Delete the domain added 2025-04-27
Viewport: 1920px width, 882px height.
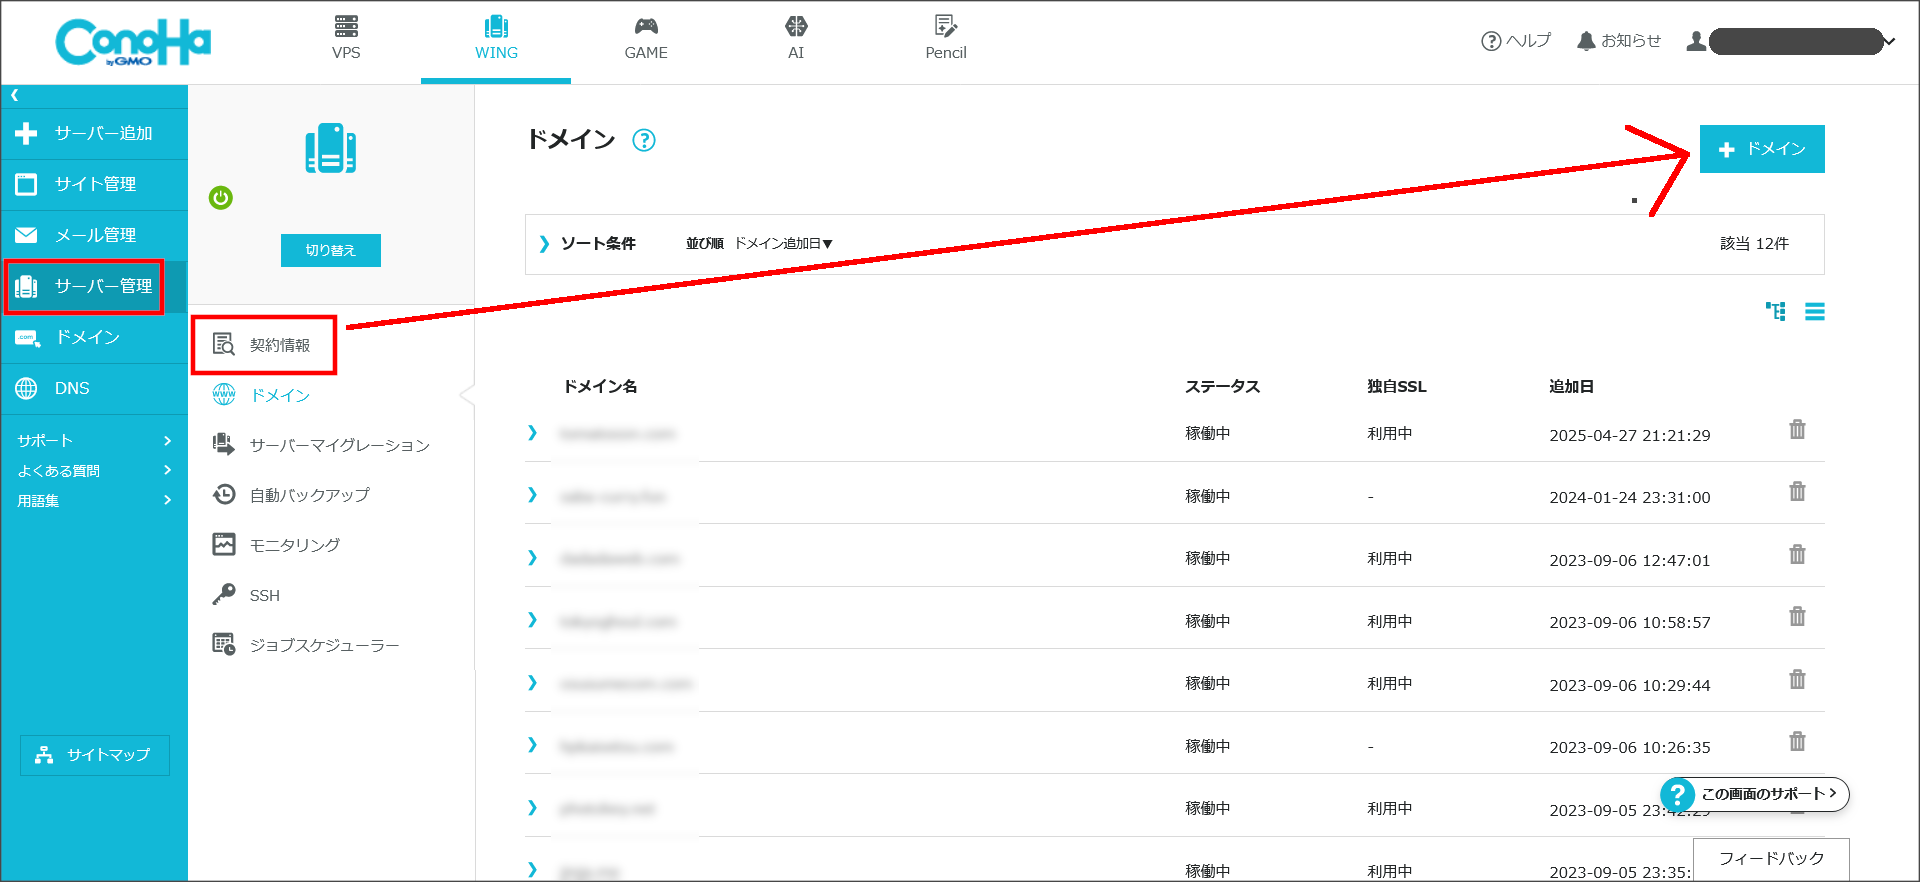[1797, 430]
